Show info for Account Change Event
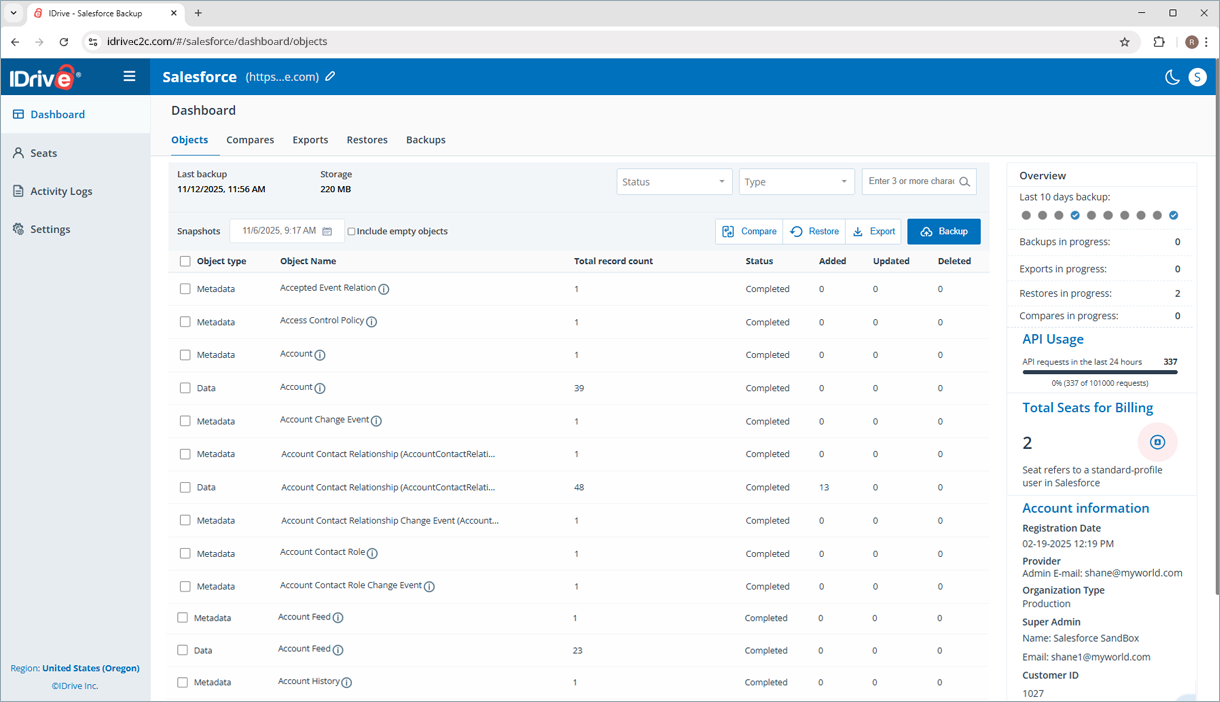The height and width of the screenshot is (702, 1220). click(x=377, y=421)
